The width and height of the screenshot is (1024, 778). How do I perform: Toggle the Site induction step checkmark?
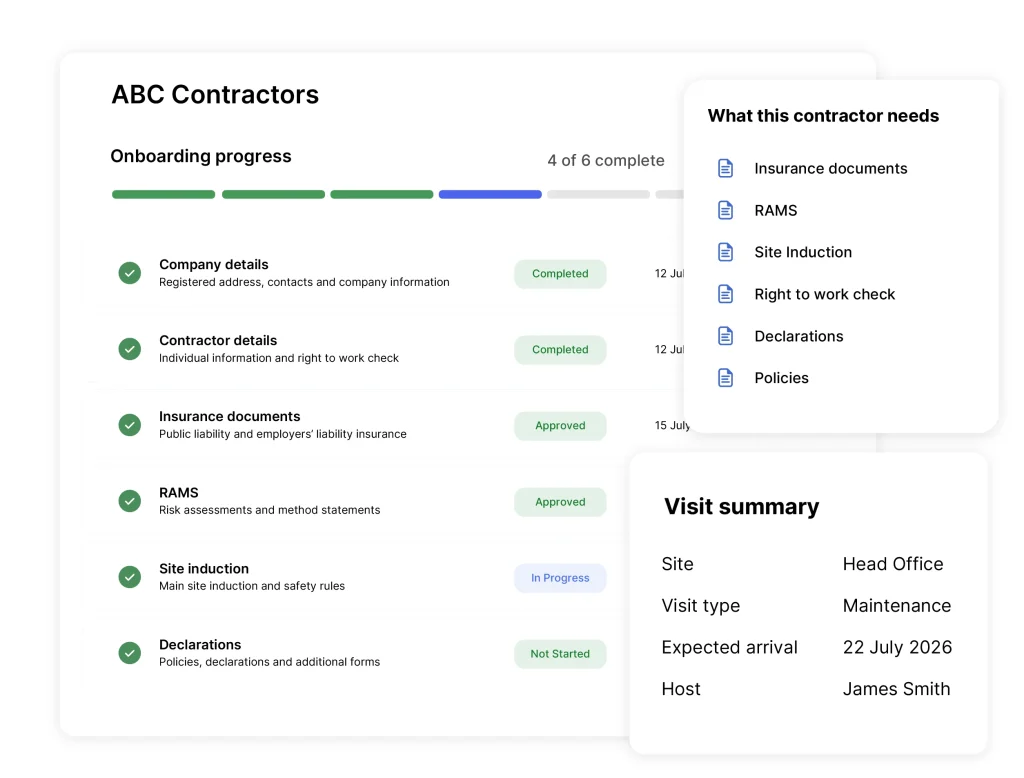[x=129, y=577]
